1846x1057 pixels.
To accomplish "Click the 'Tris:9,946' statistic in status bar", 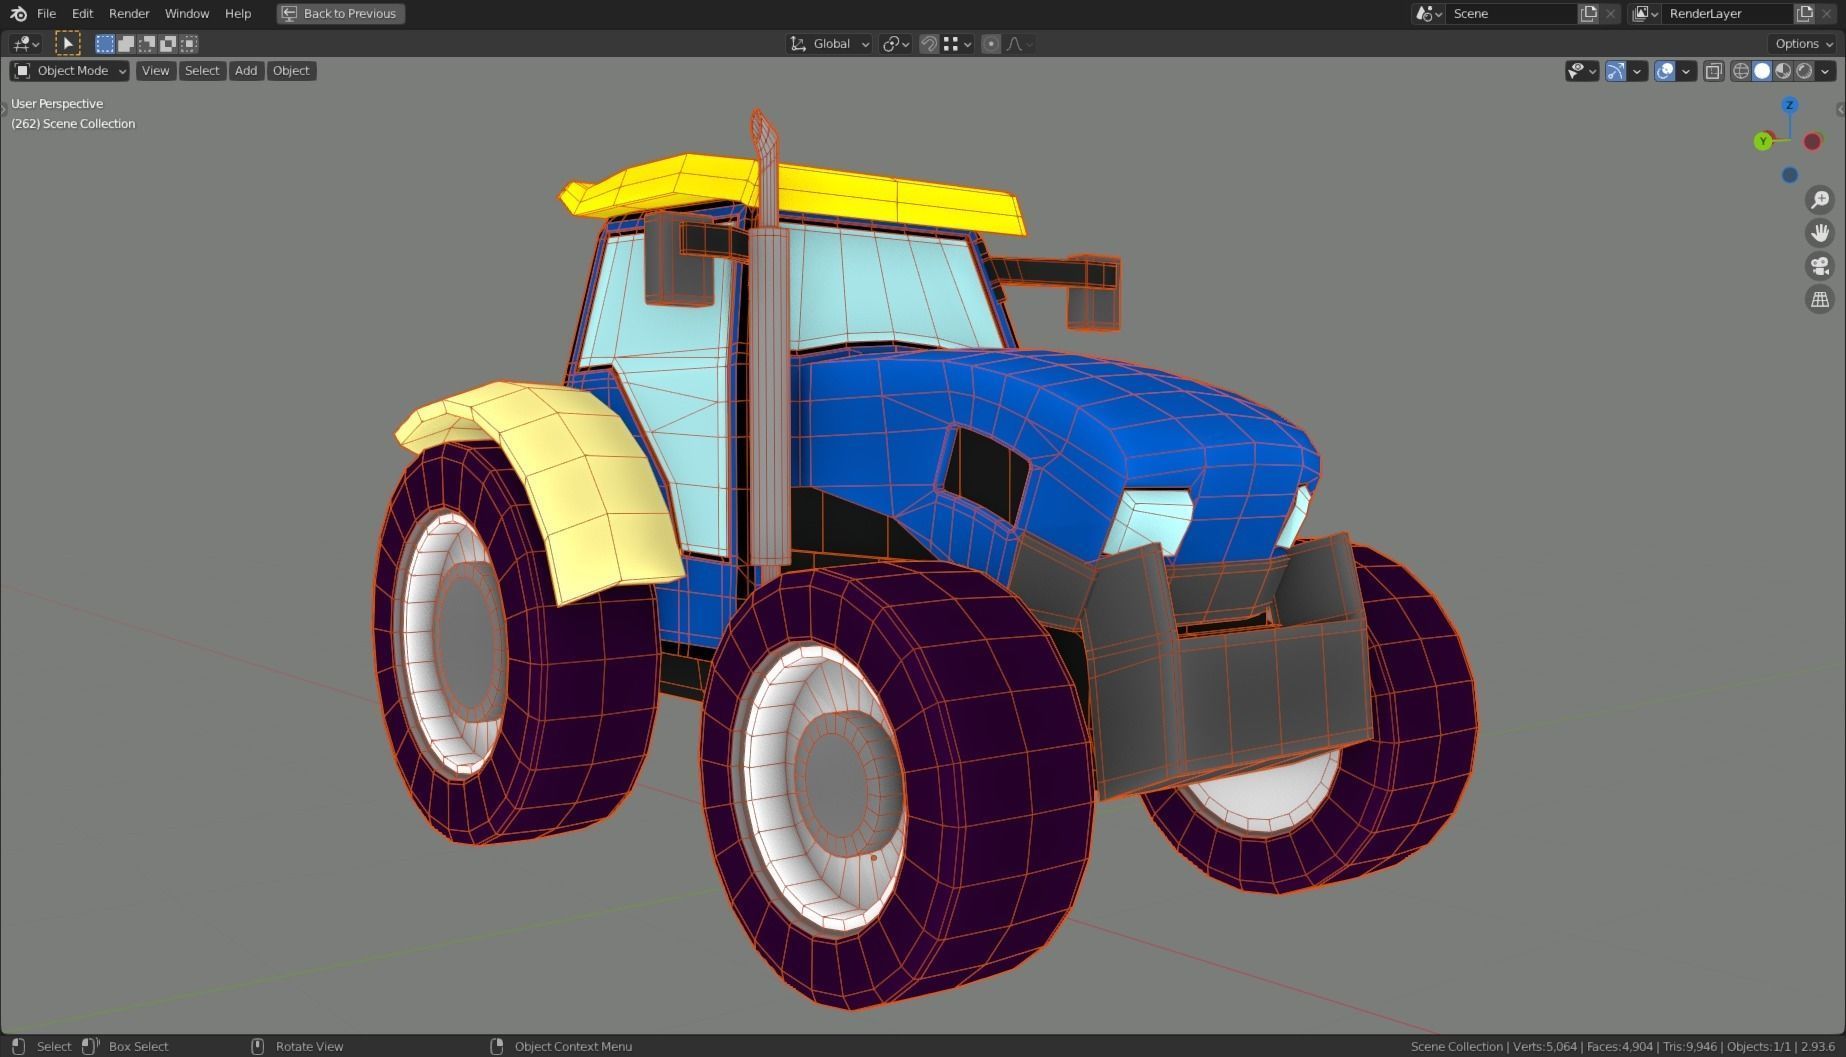I will pyautogui.click(x=1690, y=1046).
